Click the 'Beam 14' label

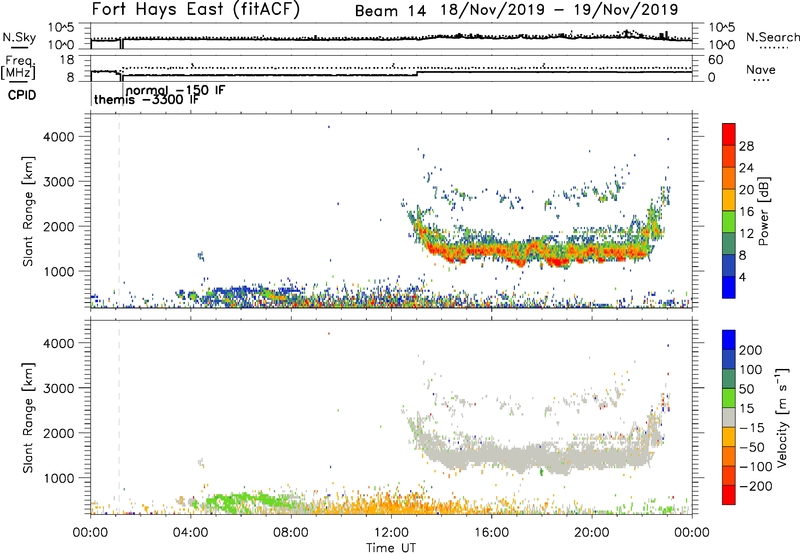tap(390, 11)
